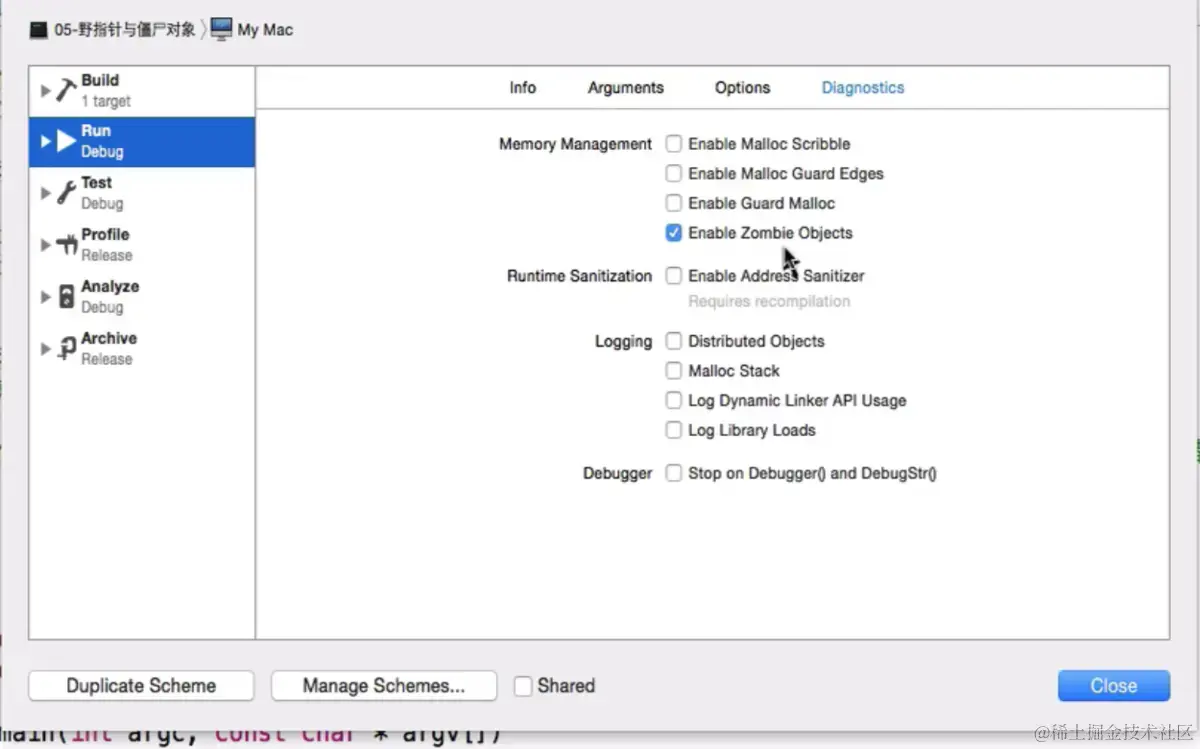Expand the Test disclosure triangle
The image size is (1200, 749).
coord(45,193)
